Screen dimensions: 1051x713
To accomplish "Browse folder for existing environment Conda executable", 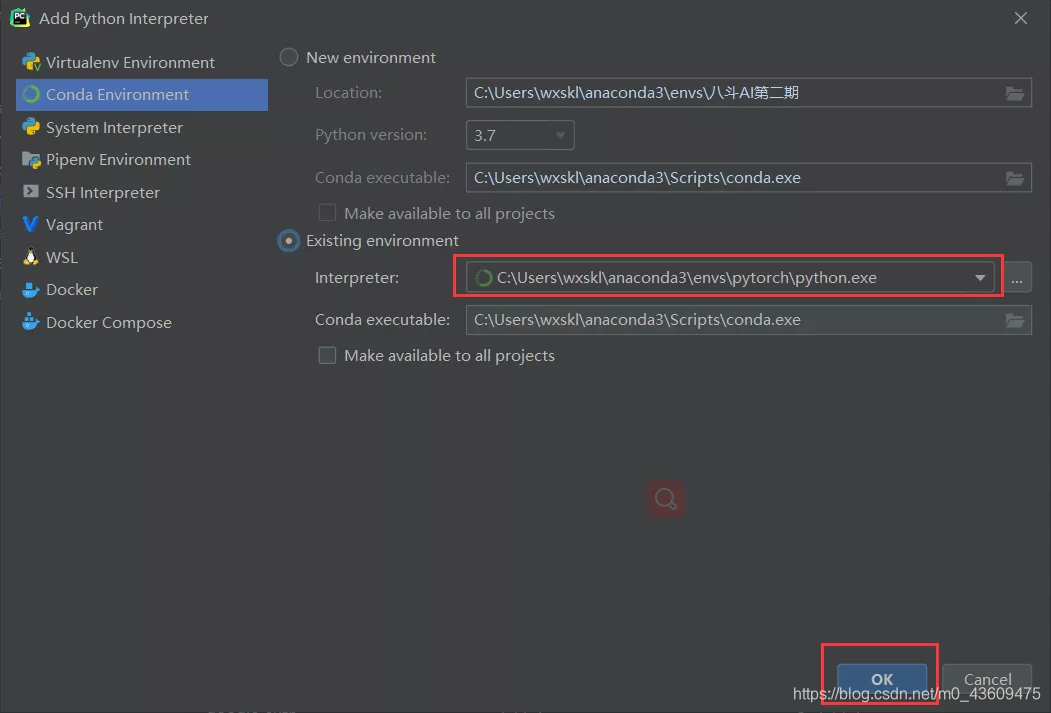I will [1015, 320].
